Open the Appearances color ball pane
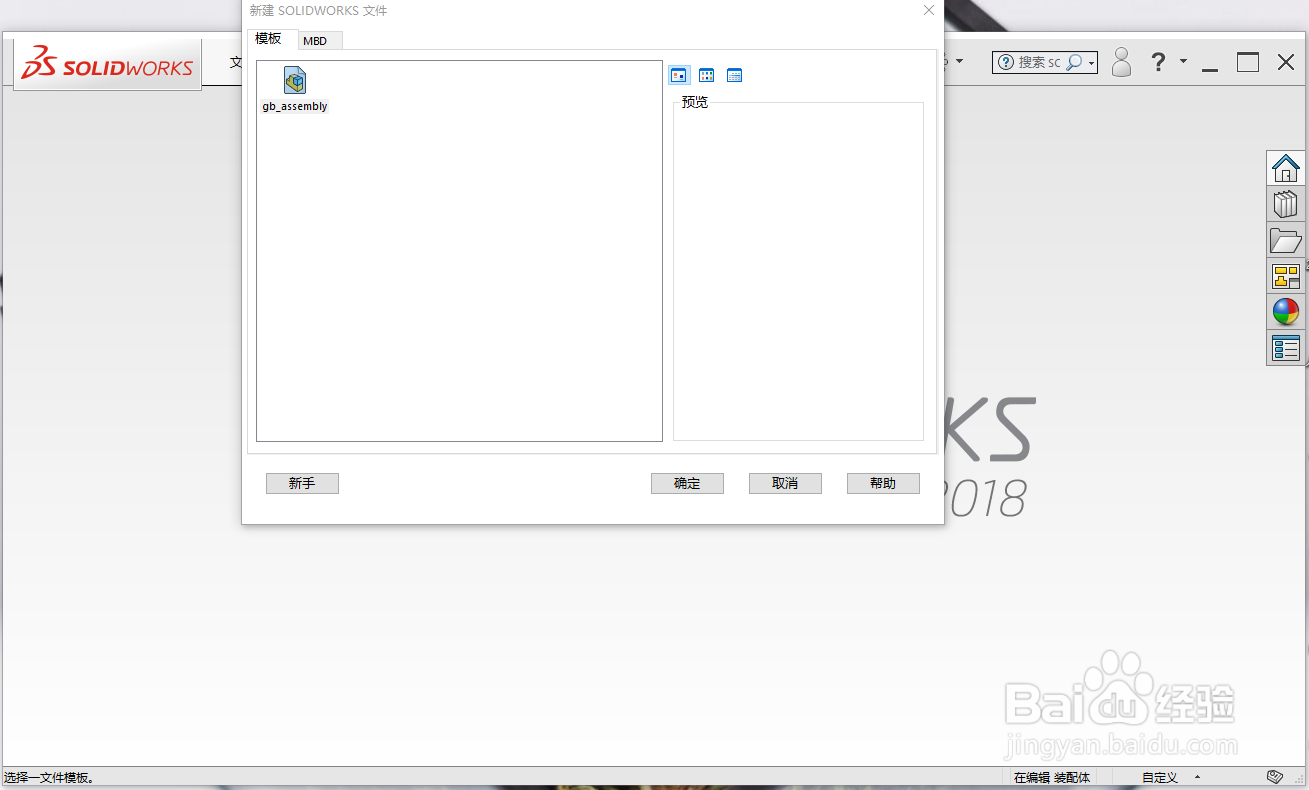Image resolution: width=1309 pixels, height=790 pixels. point(1285,312)
